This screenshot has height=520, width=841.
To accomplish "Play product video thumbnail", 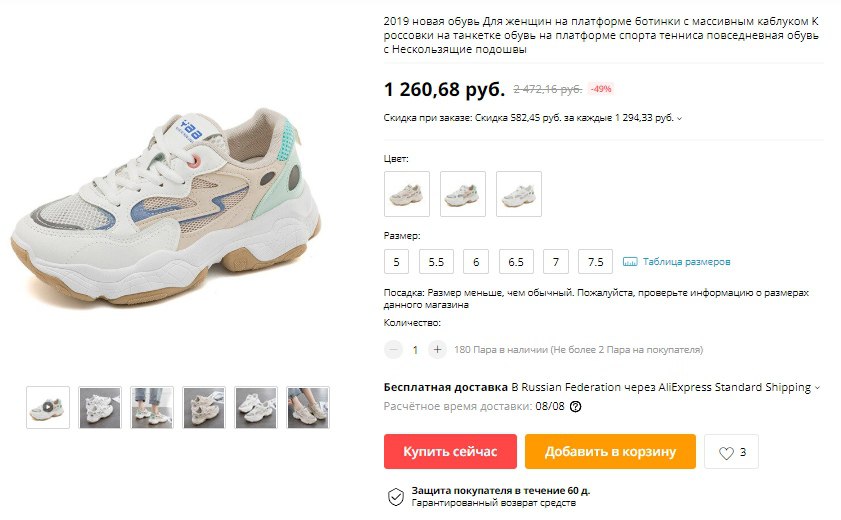I will pyautogui.click(x=48, y=407).
